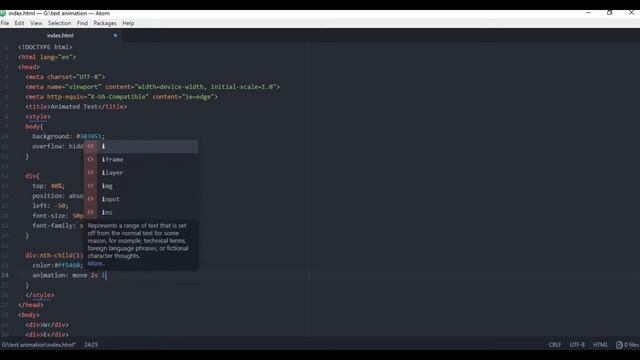Click the <title>Animated Text</title> line
This screenshot has height=360, width=640.
coord(76,107)
